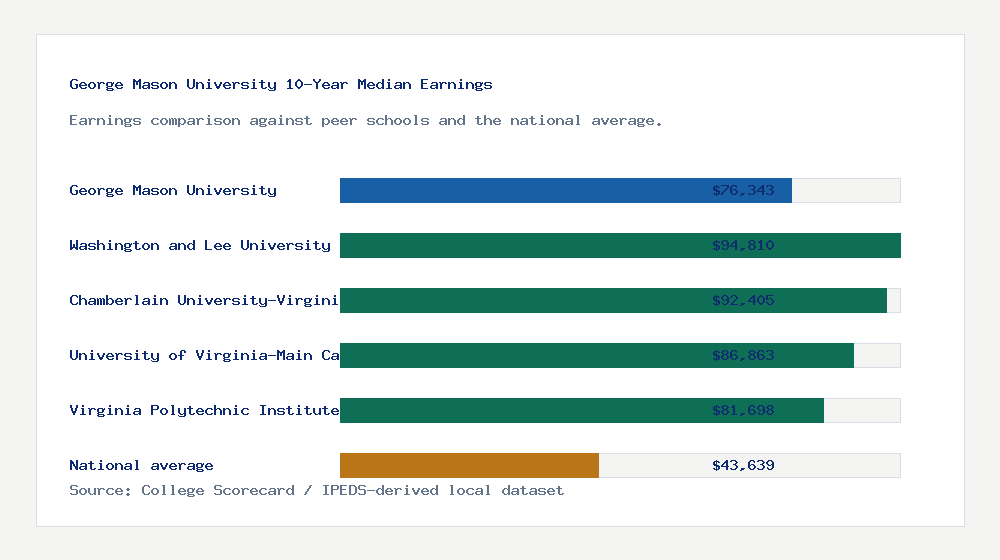
Task: Click the subtitle about peer schools comparison
Action: [x=365, y=121]
